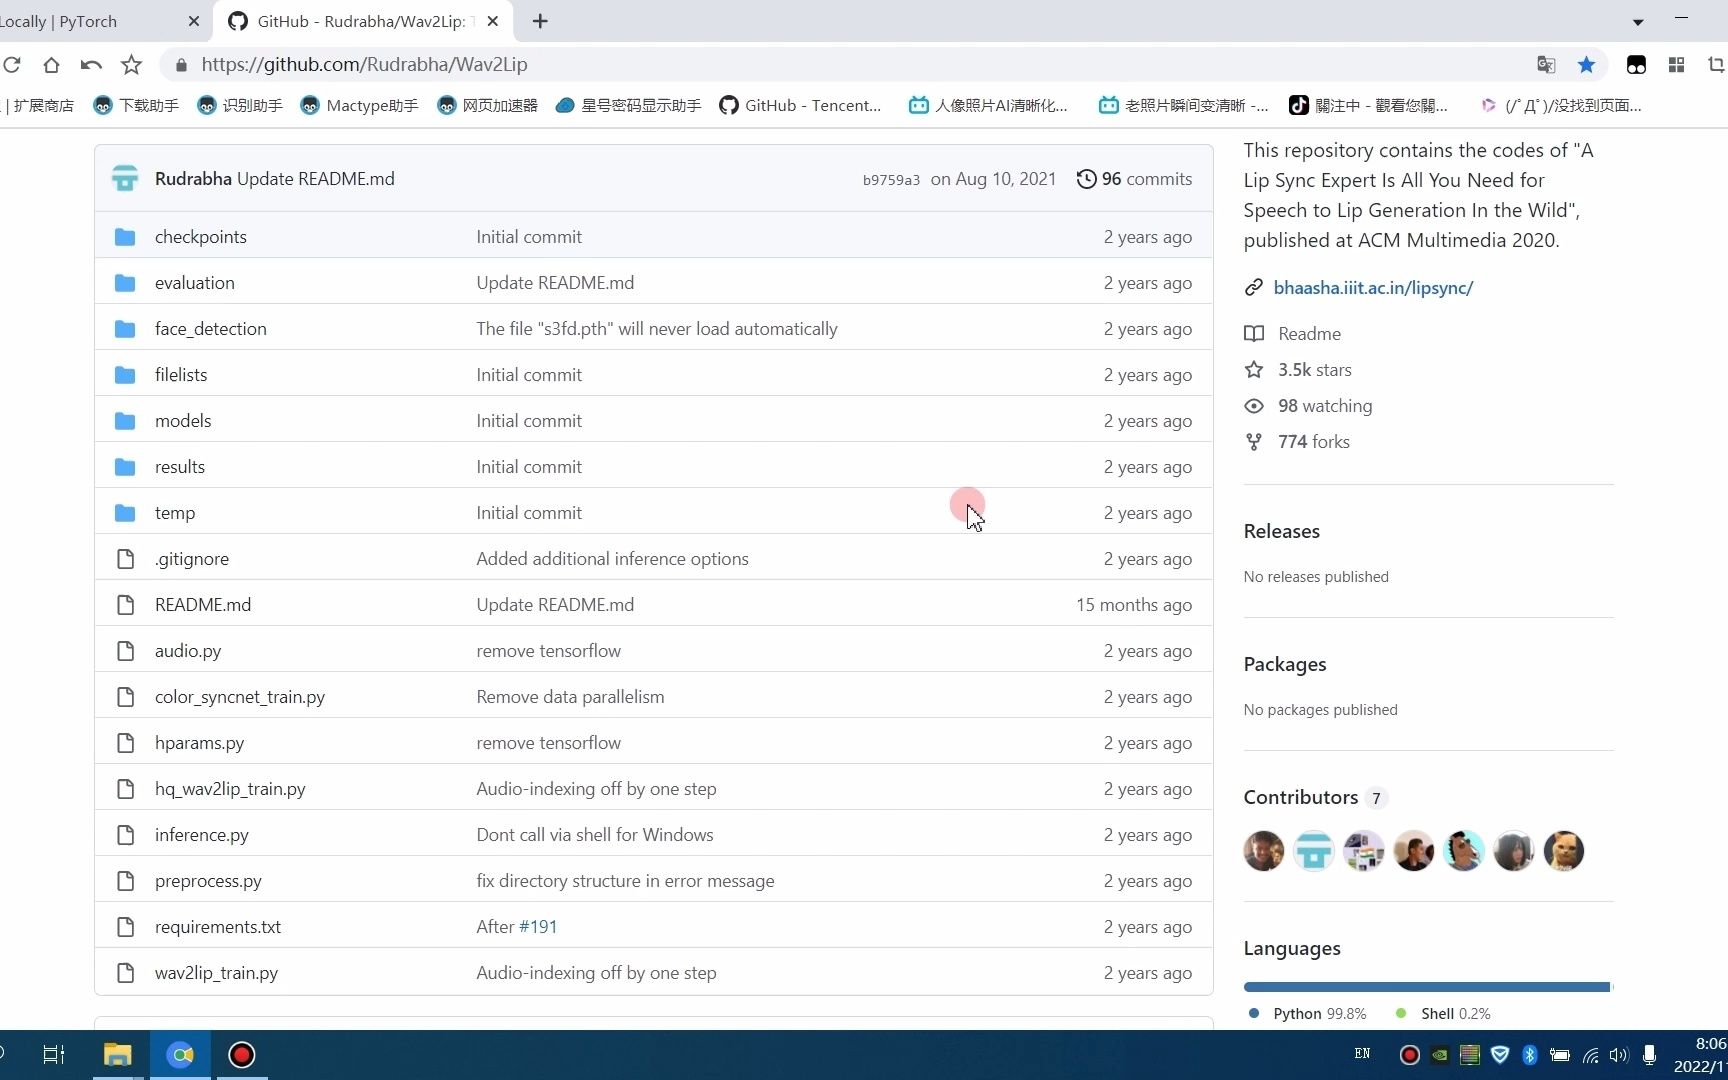The width and height of the screenshot is (1728, 1080).
Task: Open Task View on the taskbar
Action: 54,1055
